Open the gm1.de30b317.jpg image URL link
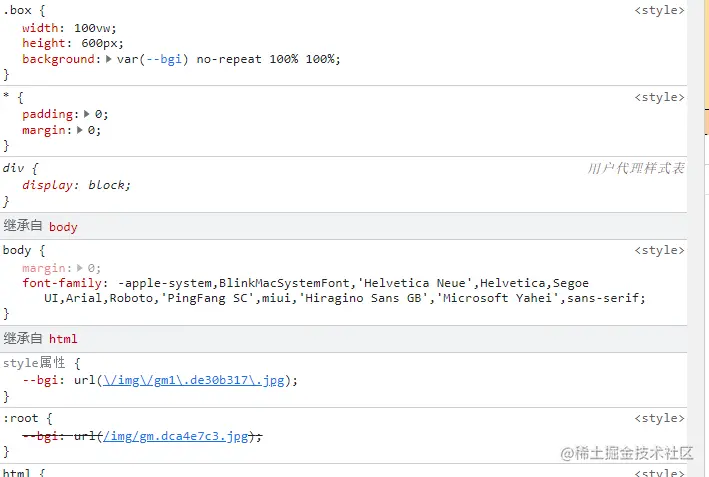This screenshot has height=477, width=709. 194,380
